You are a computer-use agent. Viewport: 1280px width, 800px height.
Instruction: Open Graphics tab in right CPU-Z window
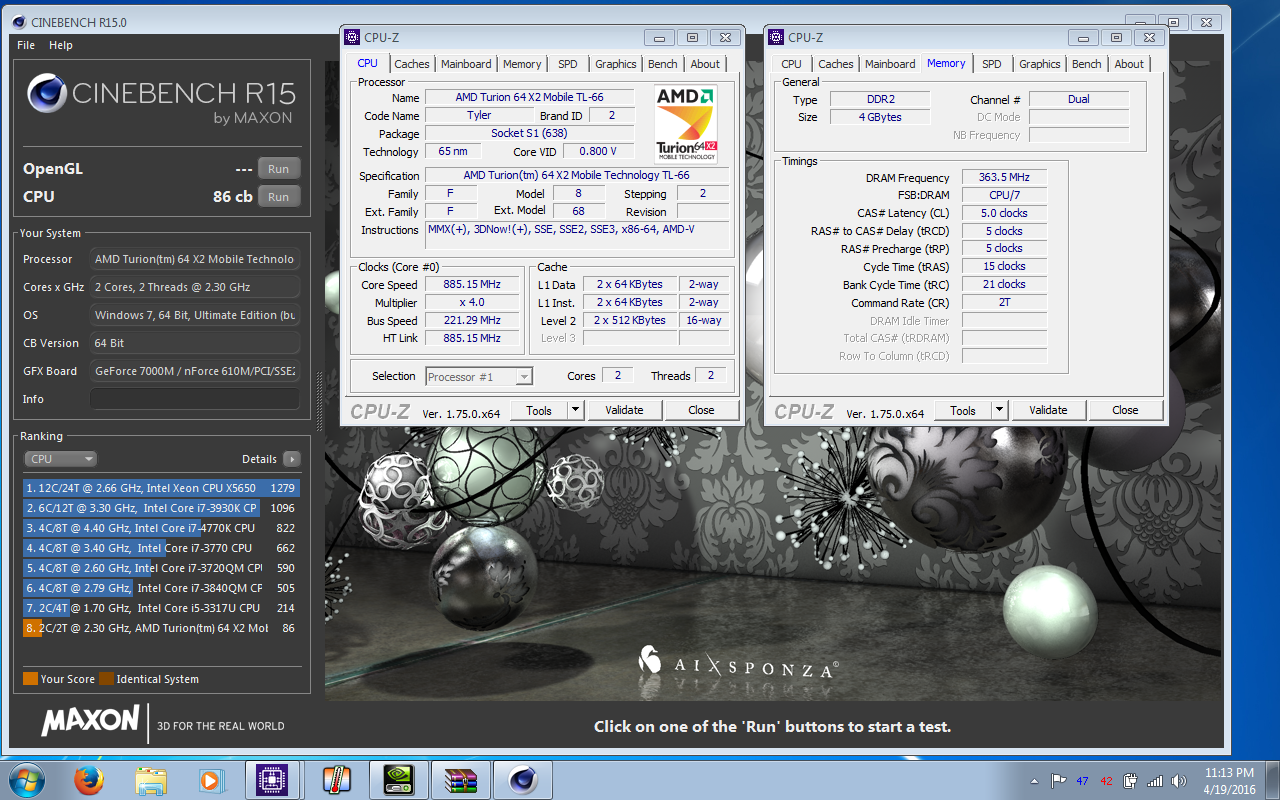[x=1040, y=64]
